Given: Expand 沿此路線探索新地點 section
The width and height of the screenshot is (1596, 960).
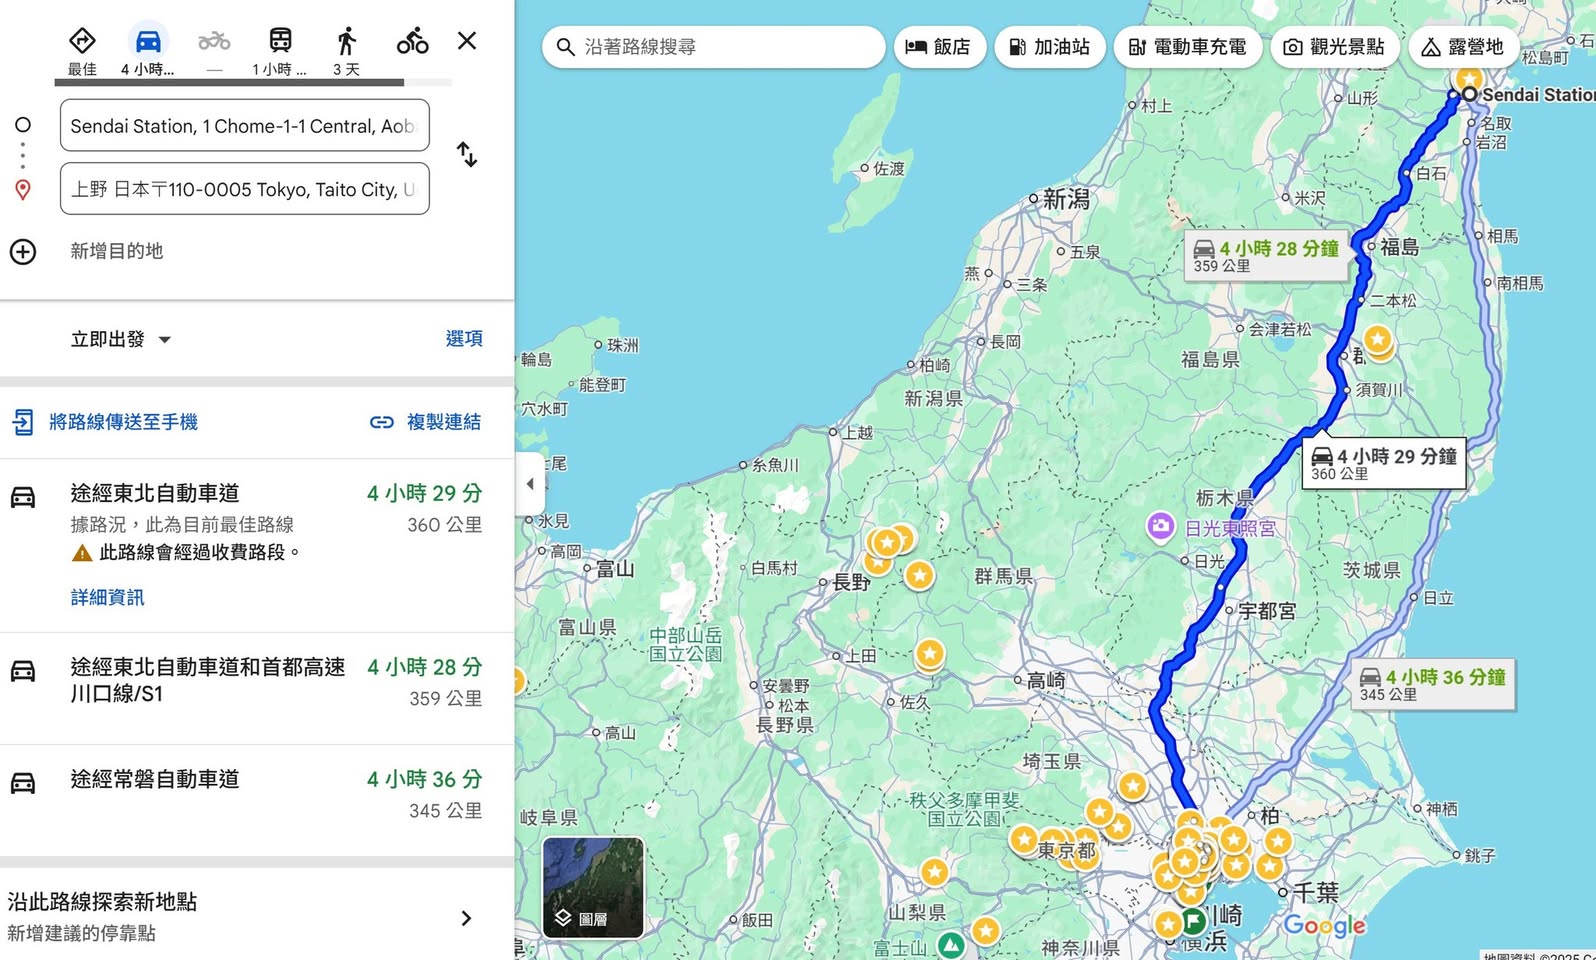Looking at the screenshot, I should tap(465, 918).
